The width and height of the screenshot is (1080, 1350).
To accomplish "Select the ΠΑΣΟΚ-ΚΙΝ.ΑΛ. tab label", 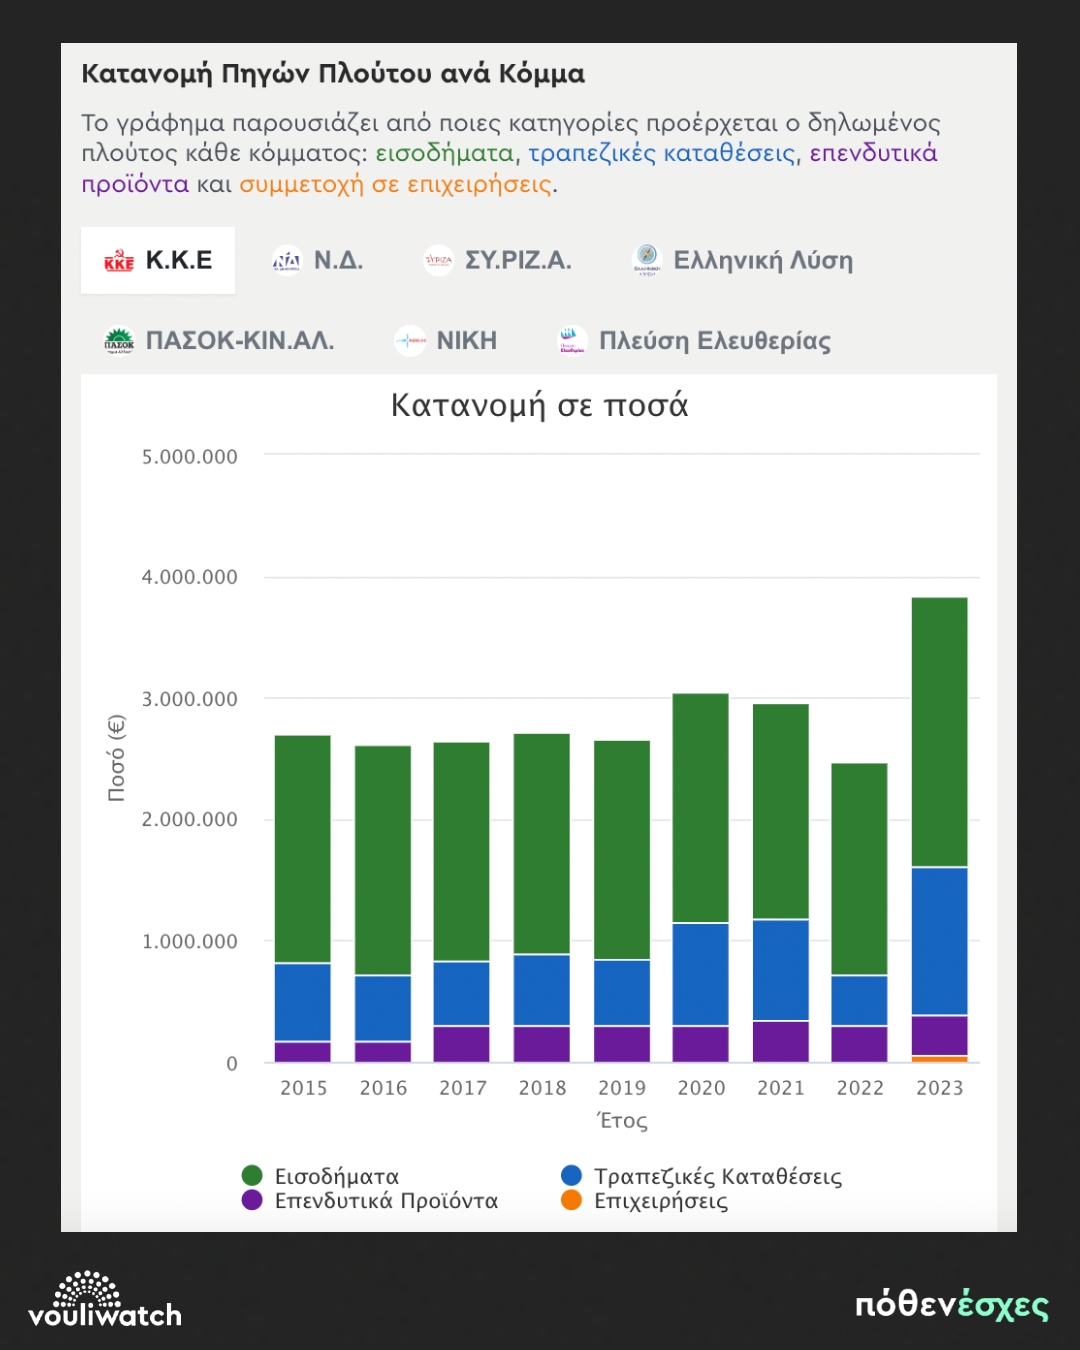I will (240, 341).
